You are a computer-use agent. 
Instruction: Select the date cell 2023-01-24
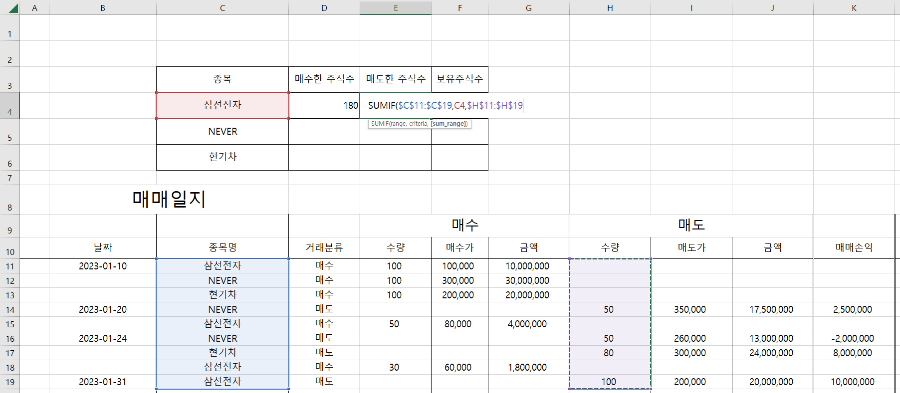click(x=103, y=338)
